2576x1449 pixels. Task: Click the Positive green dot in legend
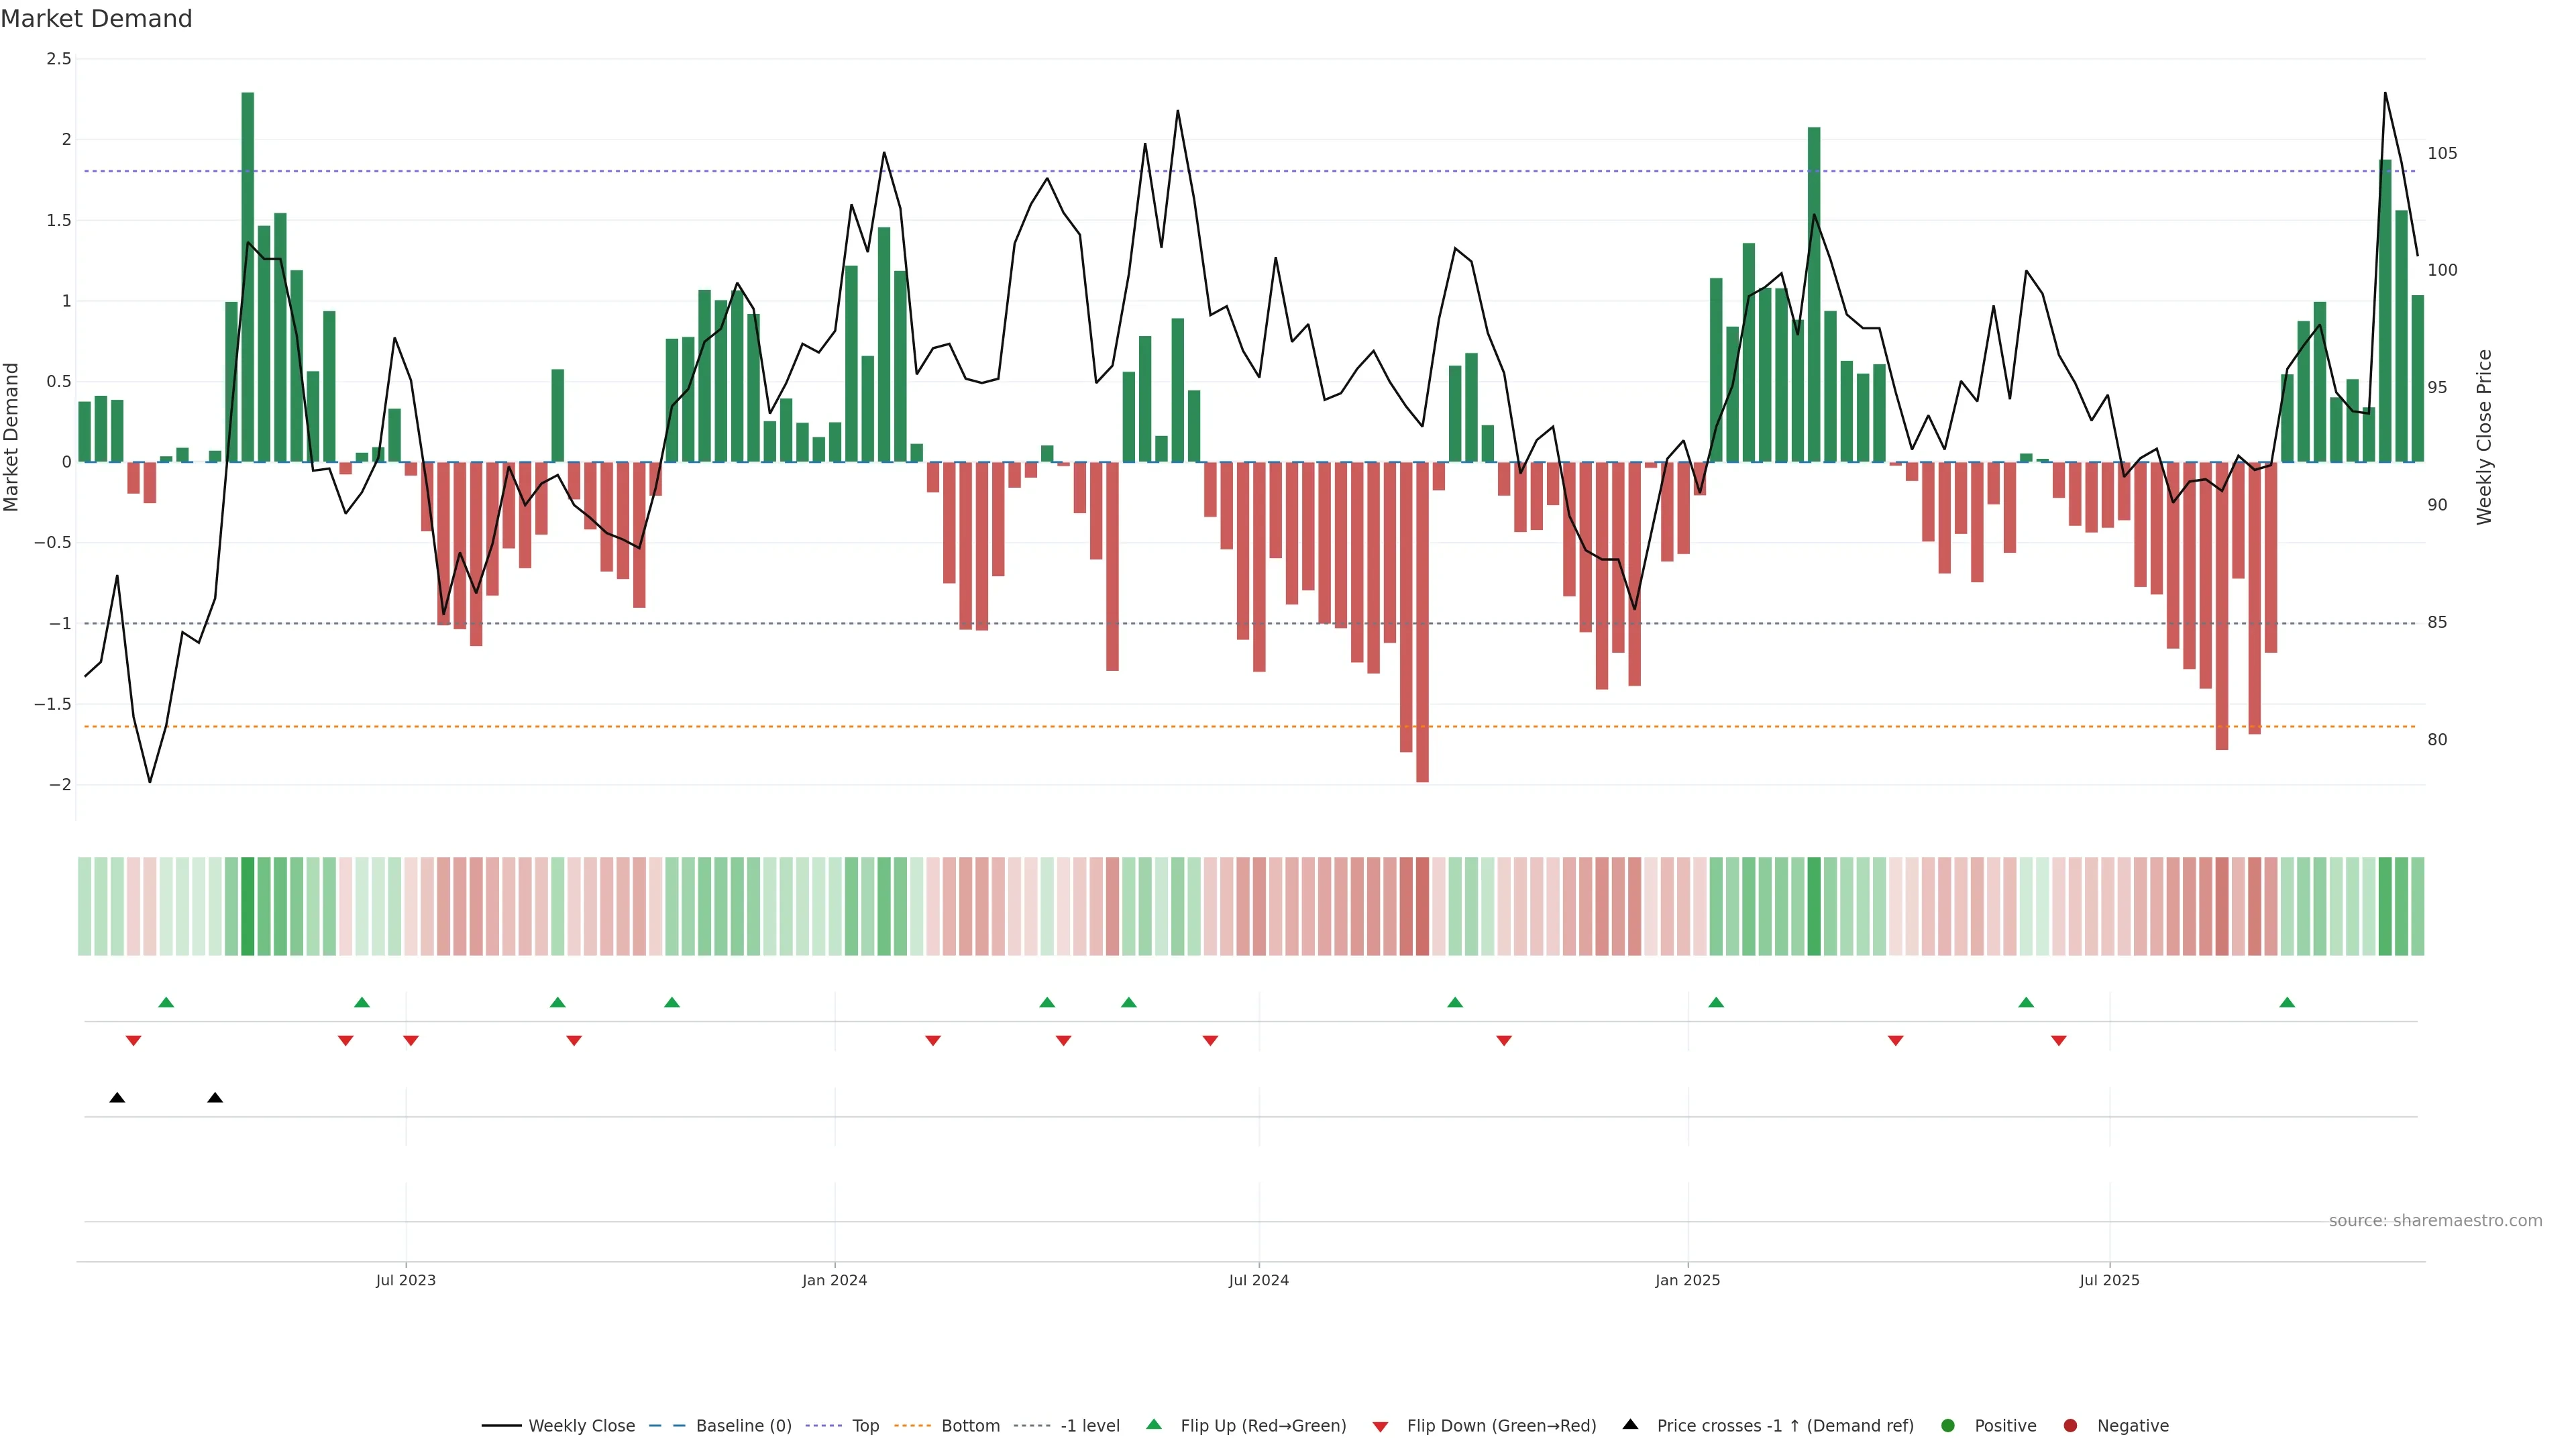(1947, 1426)
